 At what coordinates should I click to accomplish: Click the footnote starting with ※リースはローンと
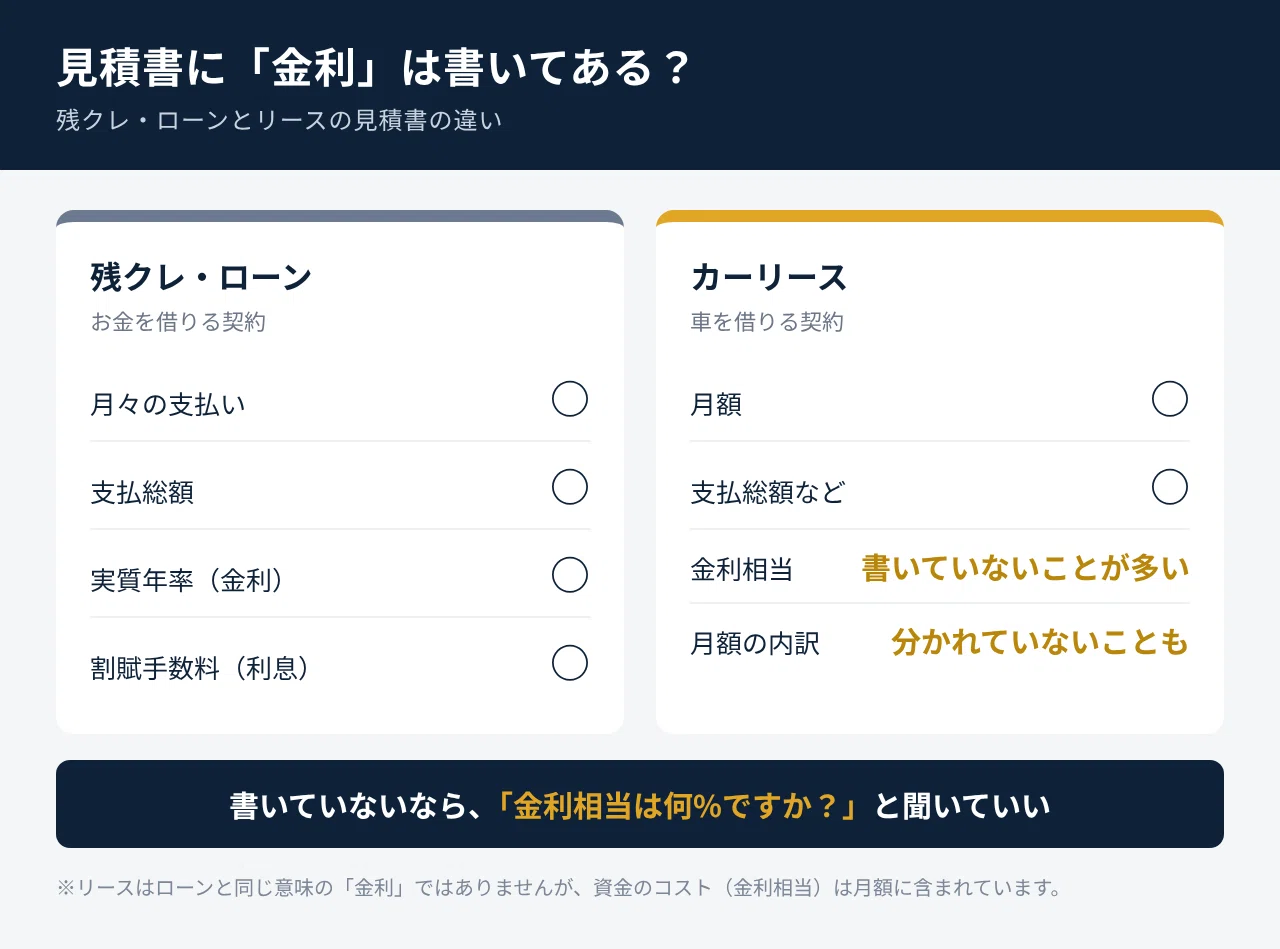558,887
